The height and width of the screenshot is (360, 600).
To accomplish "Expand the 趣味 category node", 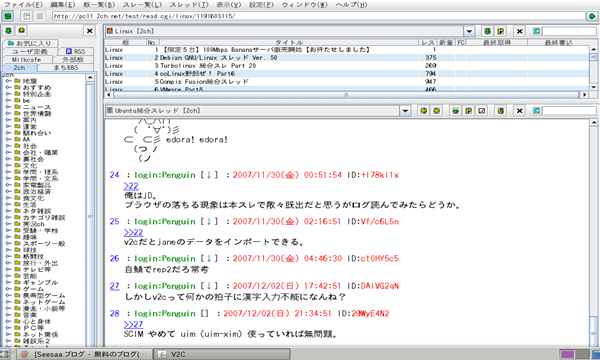I will coord(8,237).
